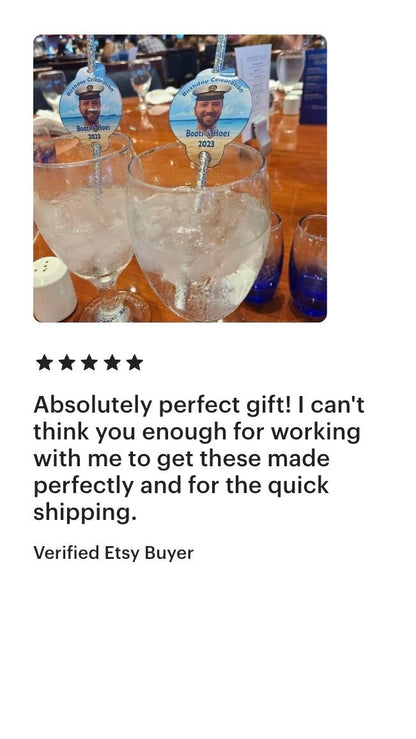Viewport: 416px width, 739px height.
Task: Click the menu card in photo background
Action: (254, 92)
